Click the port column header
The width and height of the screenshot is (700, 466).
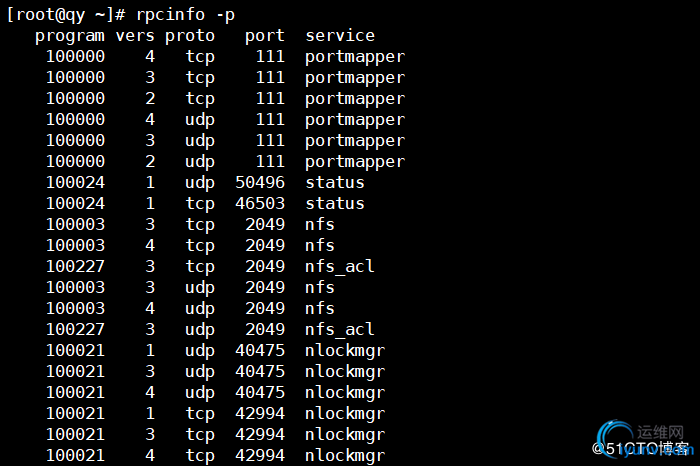(x=265, y=37)
